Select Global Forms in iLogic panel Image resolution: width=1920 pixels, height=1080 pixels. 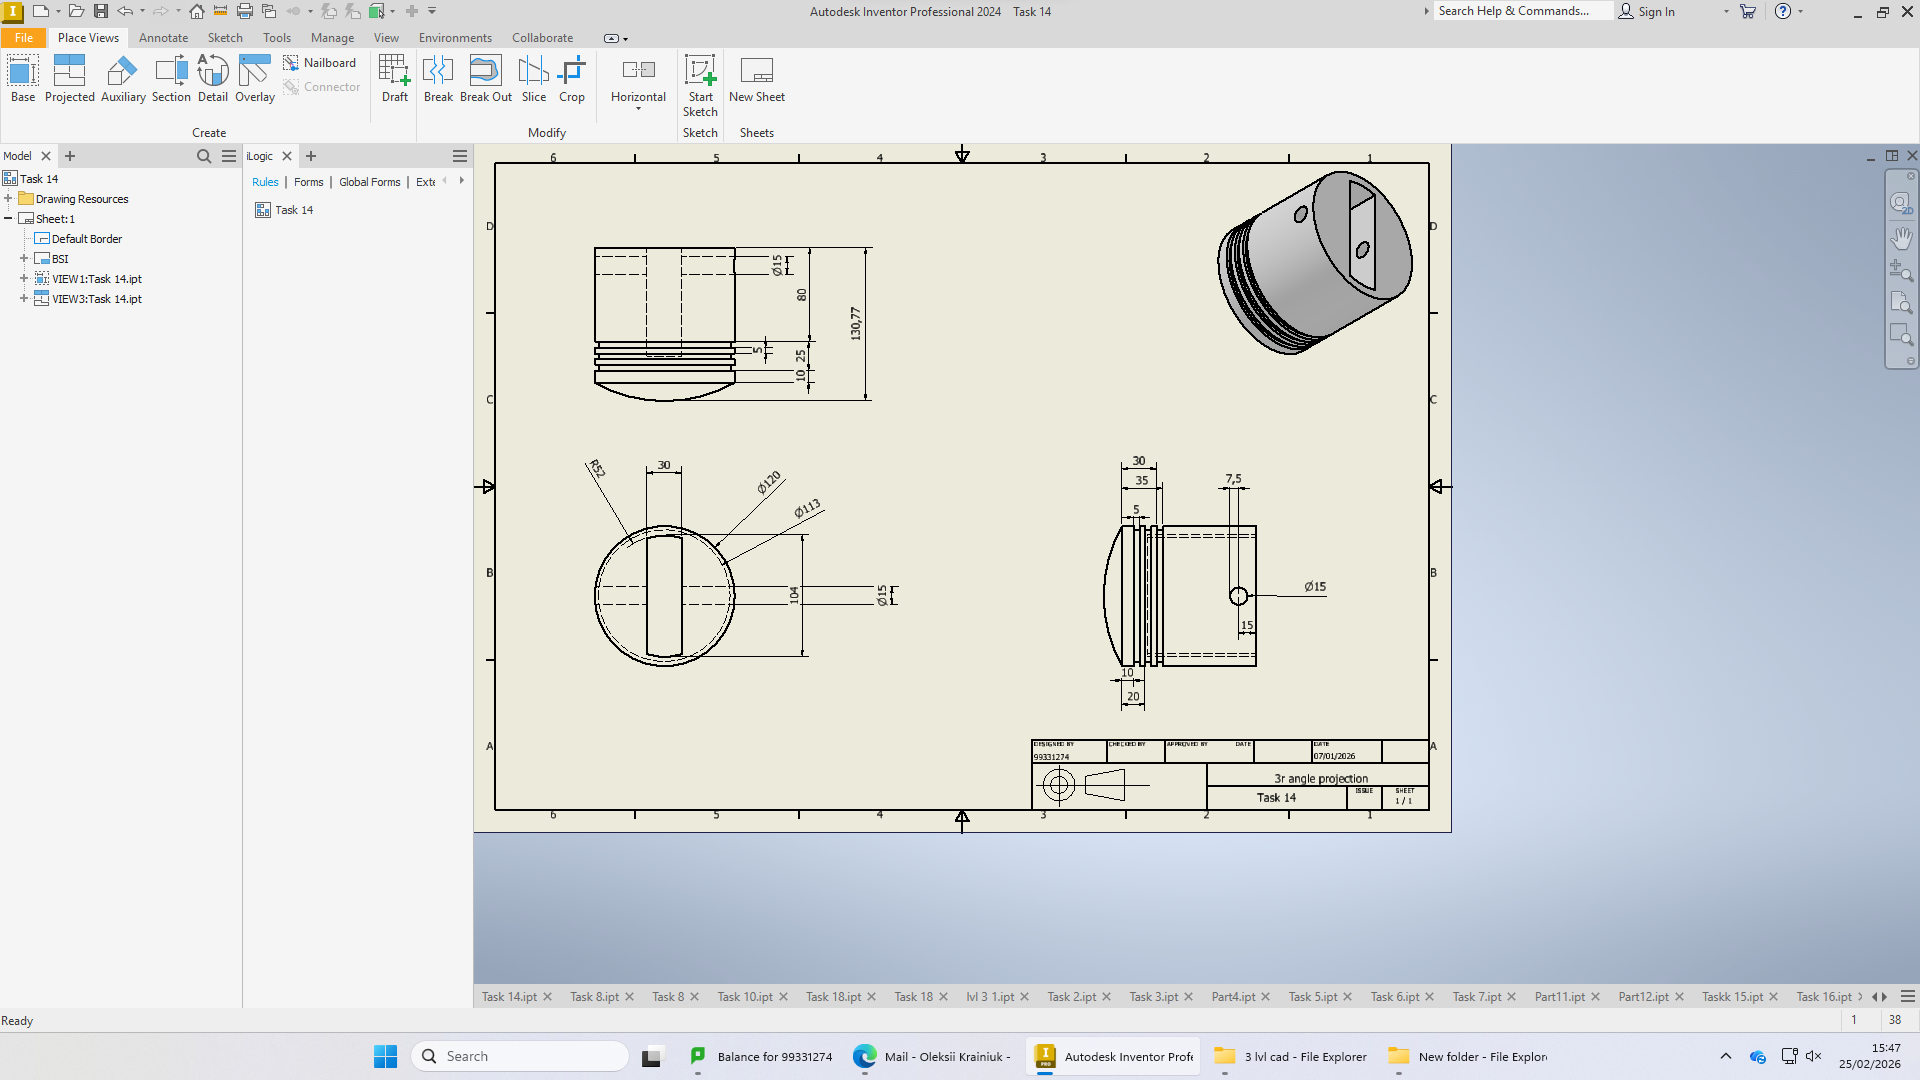[369, 182]
